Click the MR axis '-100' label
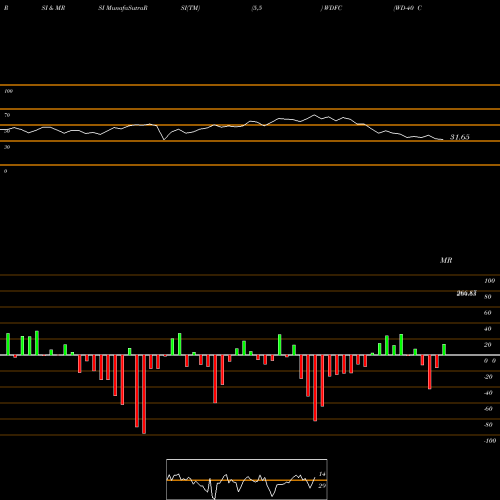Screen dimensions: 500x500 point(490,441)
